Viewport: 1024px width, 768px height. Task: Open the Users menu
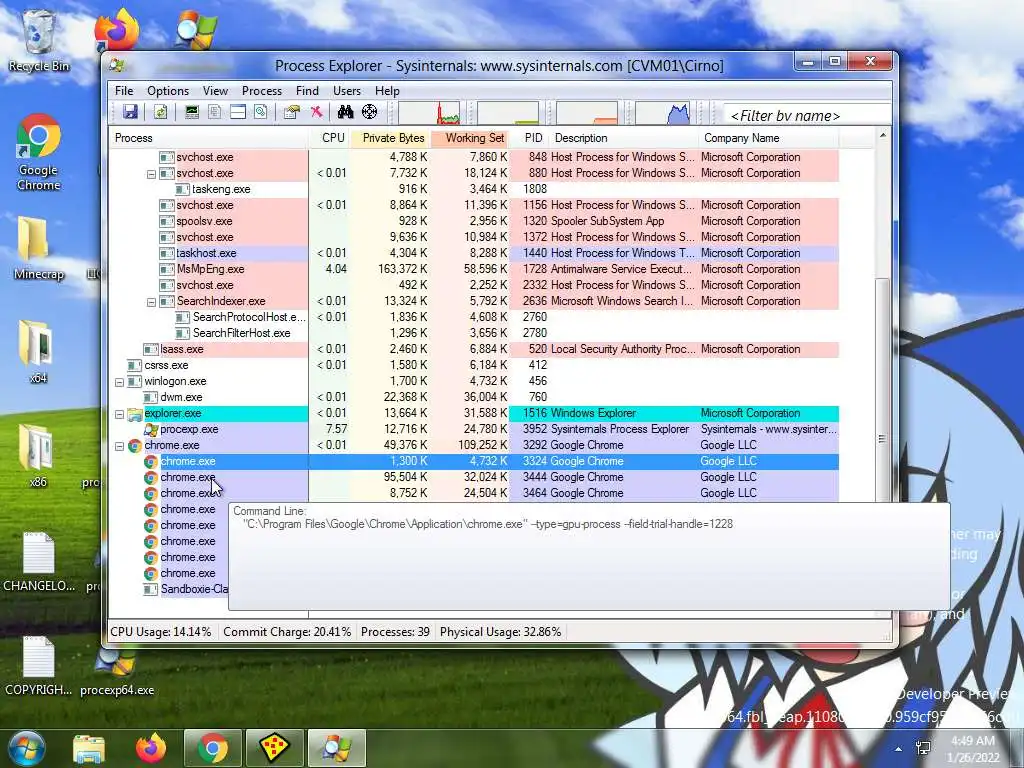pyautogui.click(x=347, y=91)
